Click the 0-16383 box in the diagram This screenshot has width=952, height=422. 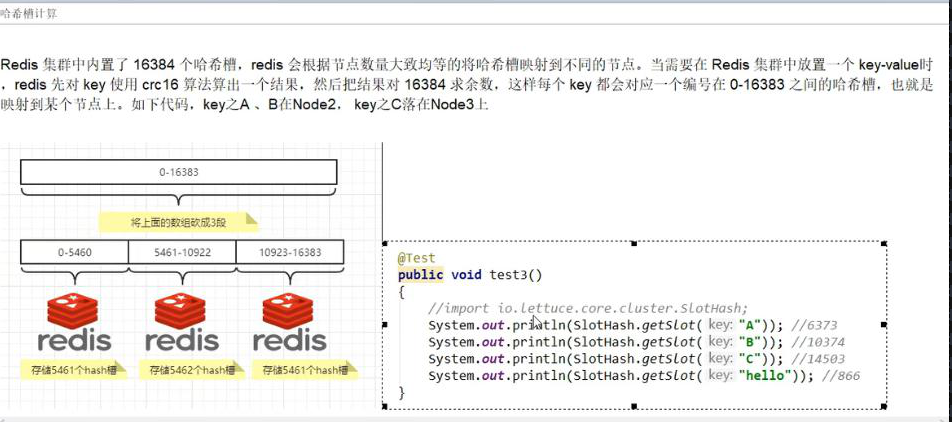point(178,172)
